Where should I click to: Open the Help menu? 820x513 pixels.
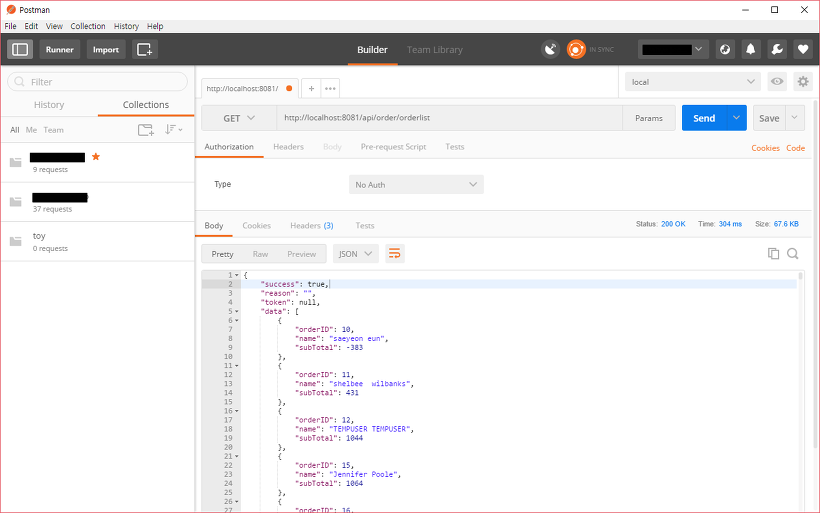[x=155, y=26]
